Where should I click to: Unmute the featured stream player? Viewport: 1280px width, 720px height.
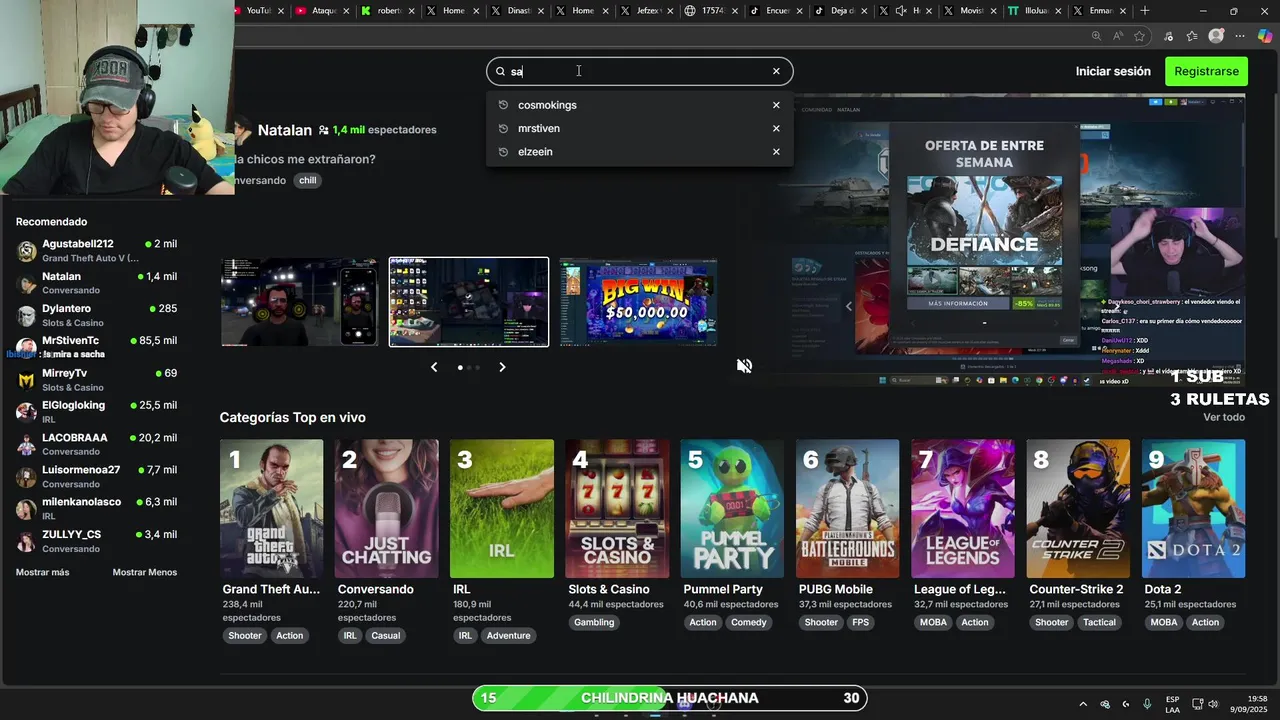coord(744,366)
